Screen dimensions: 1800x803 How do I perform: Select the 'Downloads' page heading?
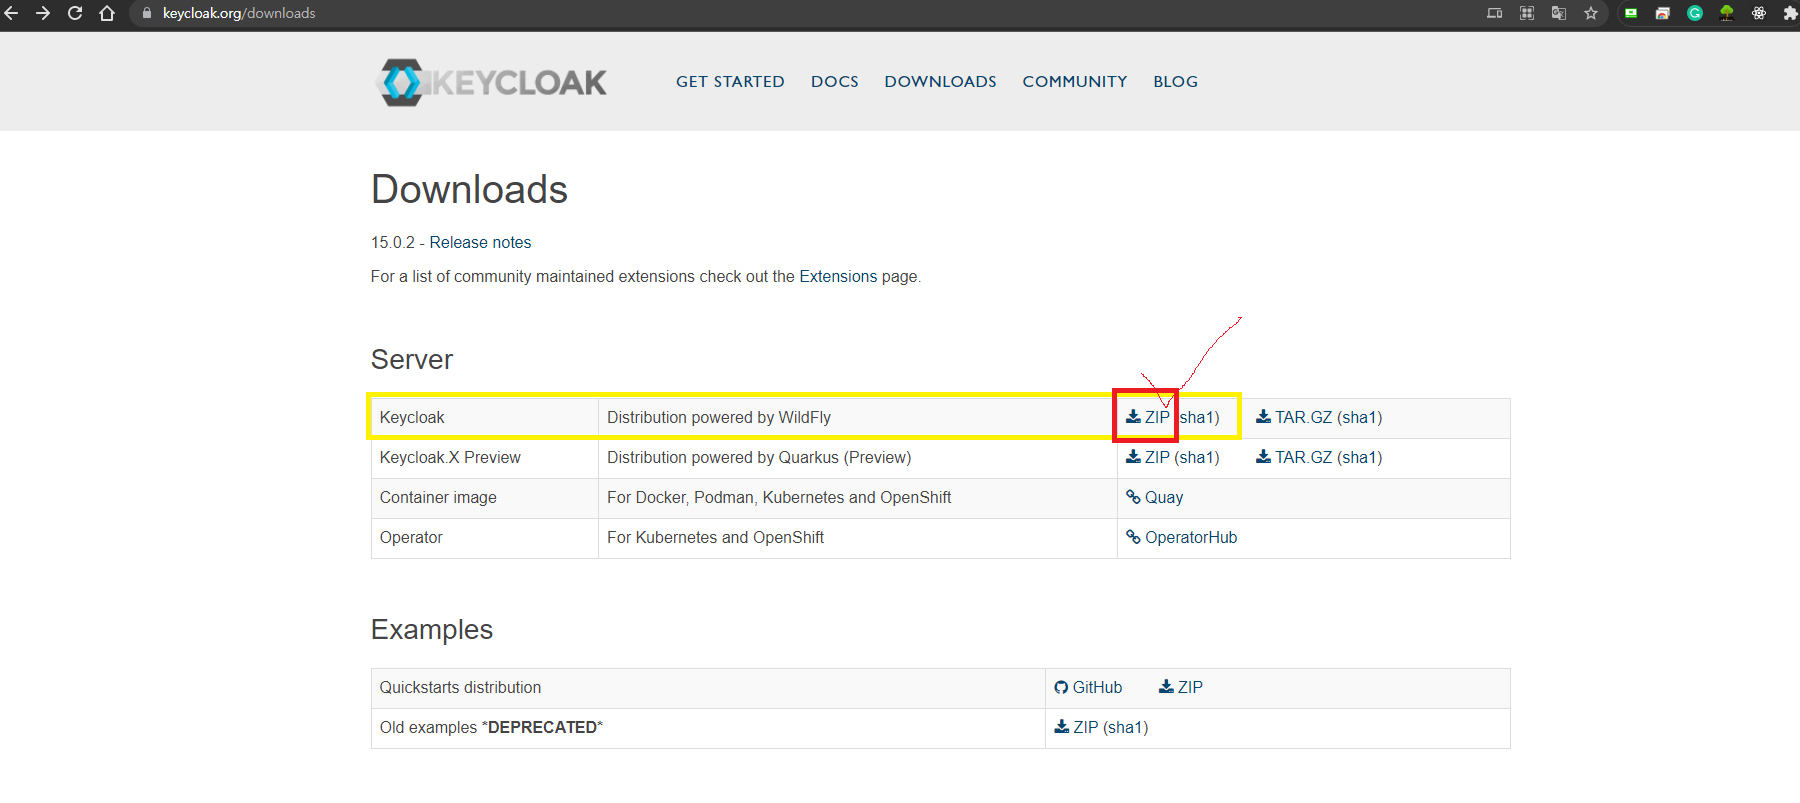[x=469, y=189]
